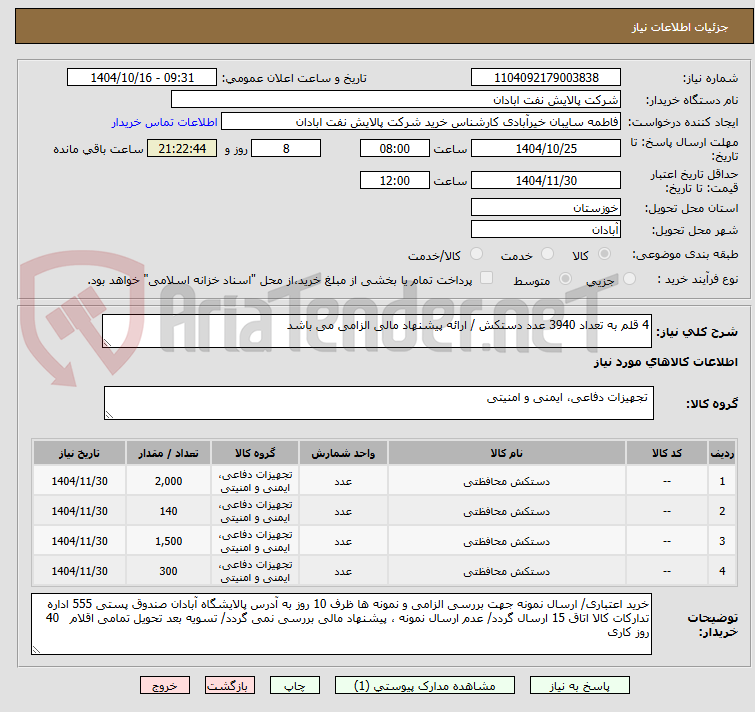Click the validity time field 12:00
Screen dimensions: 755x712
[395, 181]
